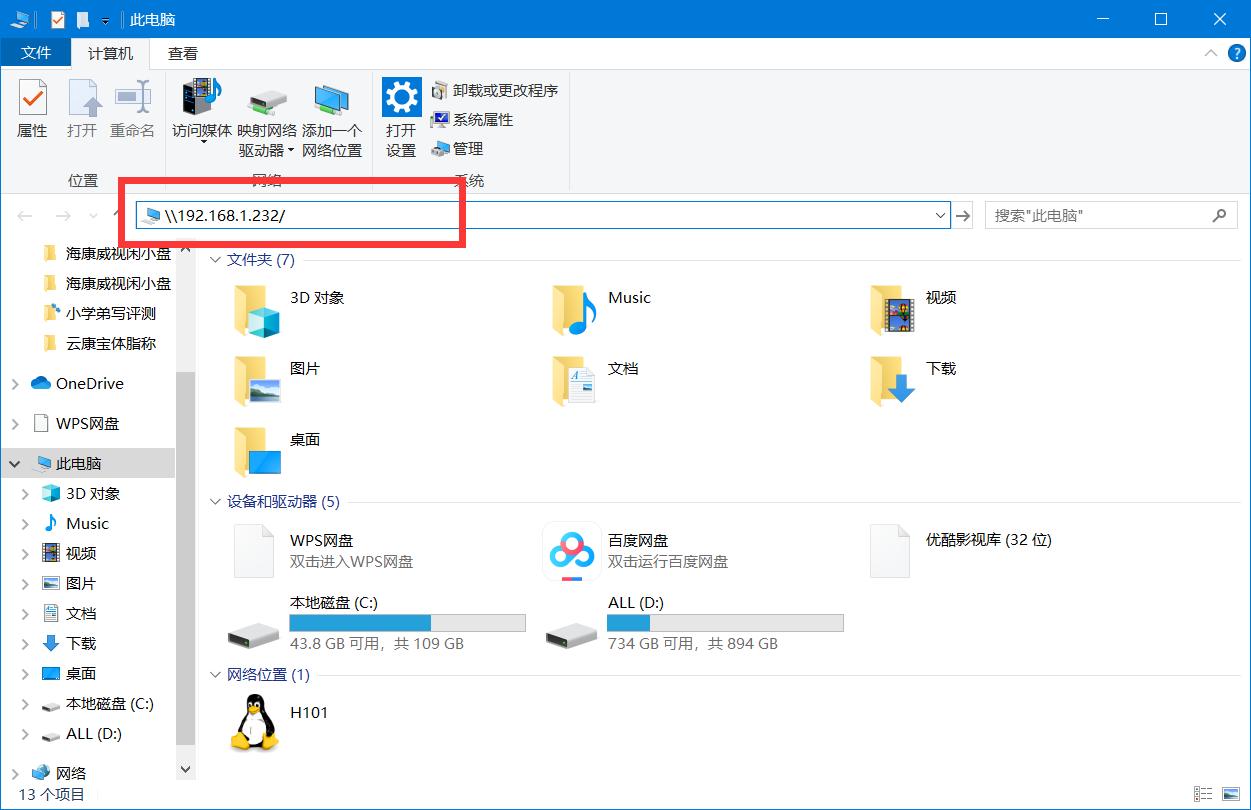Launch 卸载或更改程序 from the ribbon
1251x810 pixels.
[496, 89]
